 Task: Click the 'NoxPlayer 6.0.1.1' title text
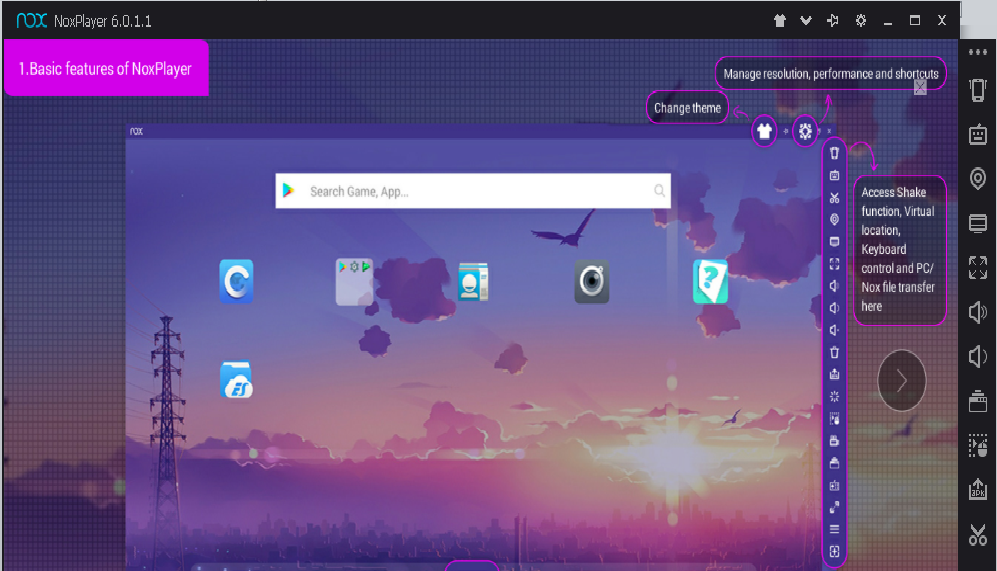(x=103, y=22)
